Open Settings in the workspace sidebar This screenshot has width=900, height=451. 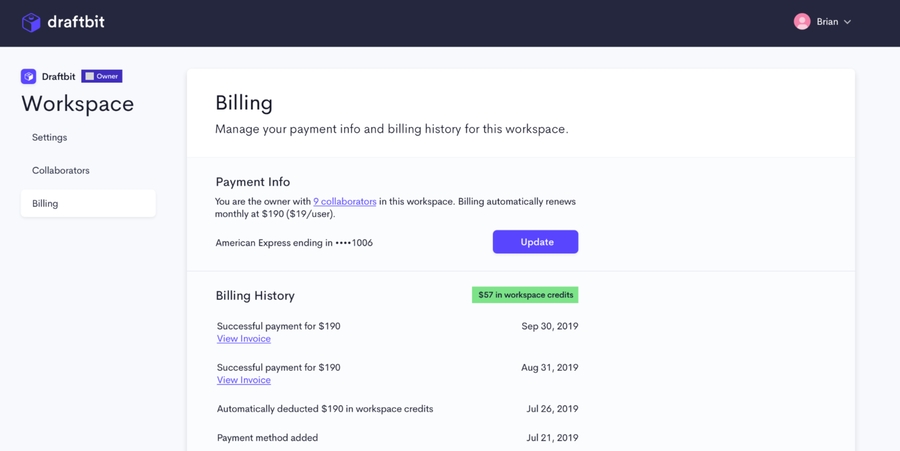point(50,137)
